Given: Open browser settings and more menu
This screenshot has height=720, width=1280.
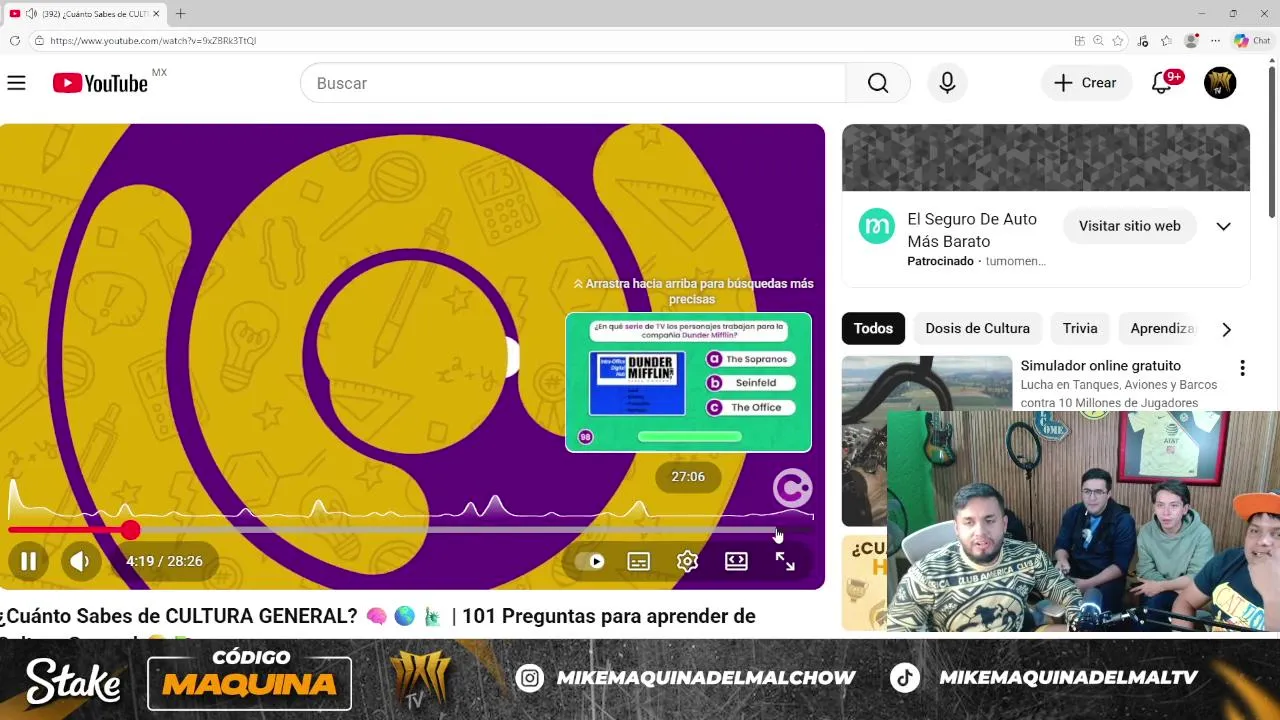Looking at the screenshot, I should click(1215, 41).
